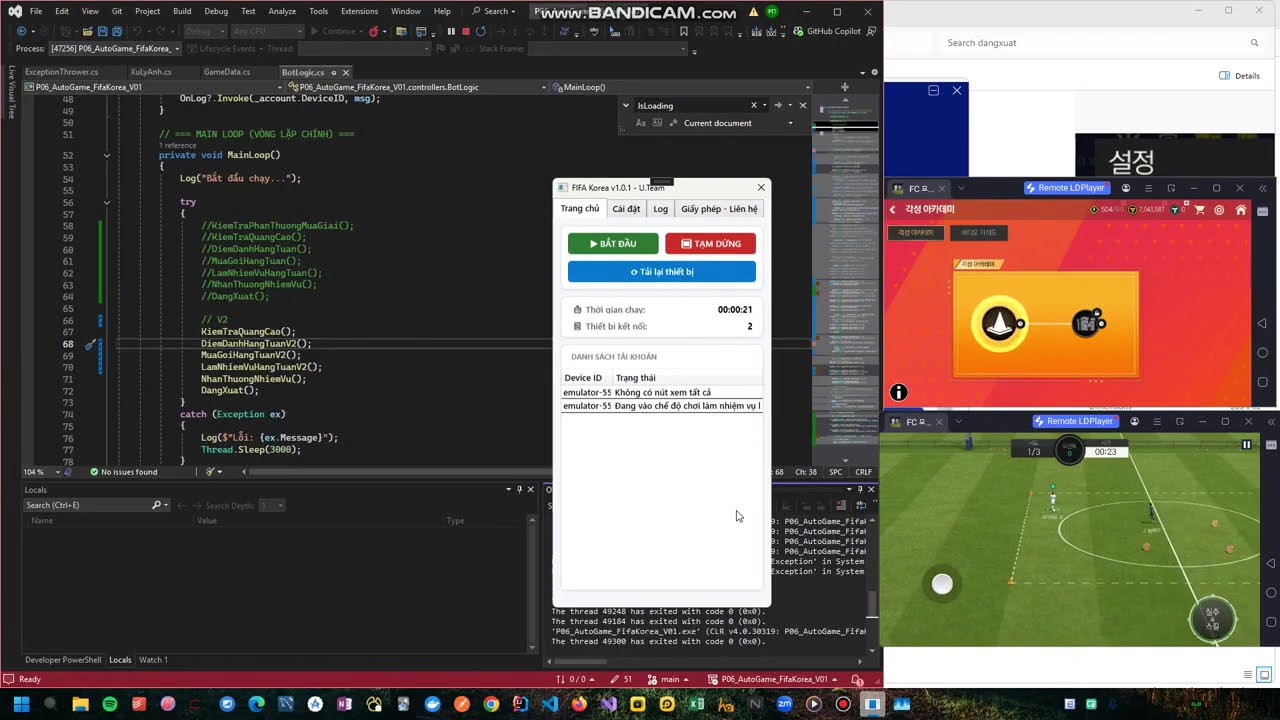
Task: Move the virtual joystick in lower game
Action: coord(942,584)
